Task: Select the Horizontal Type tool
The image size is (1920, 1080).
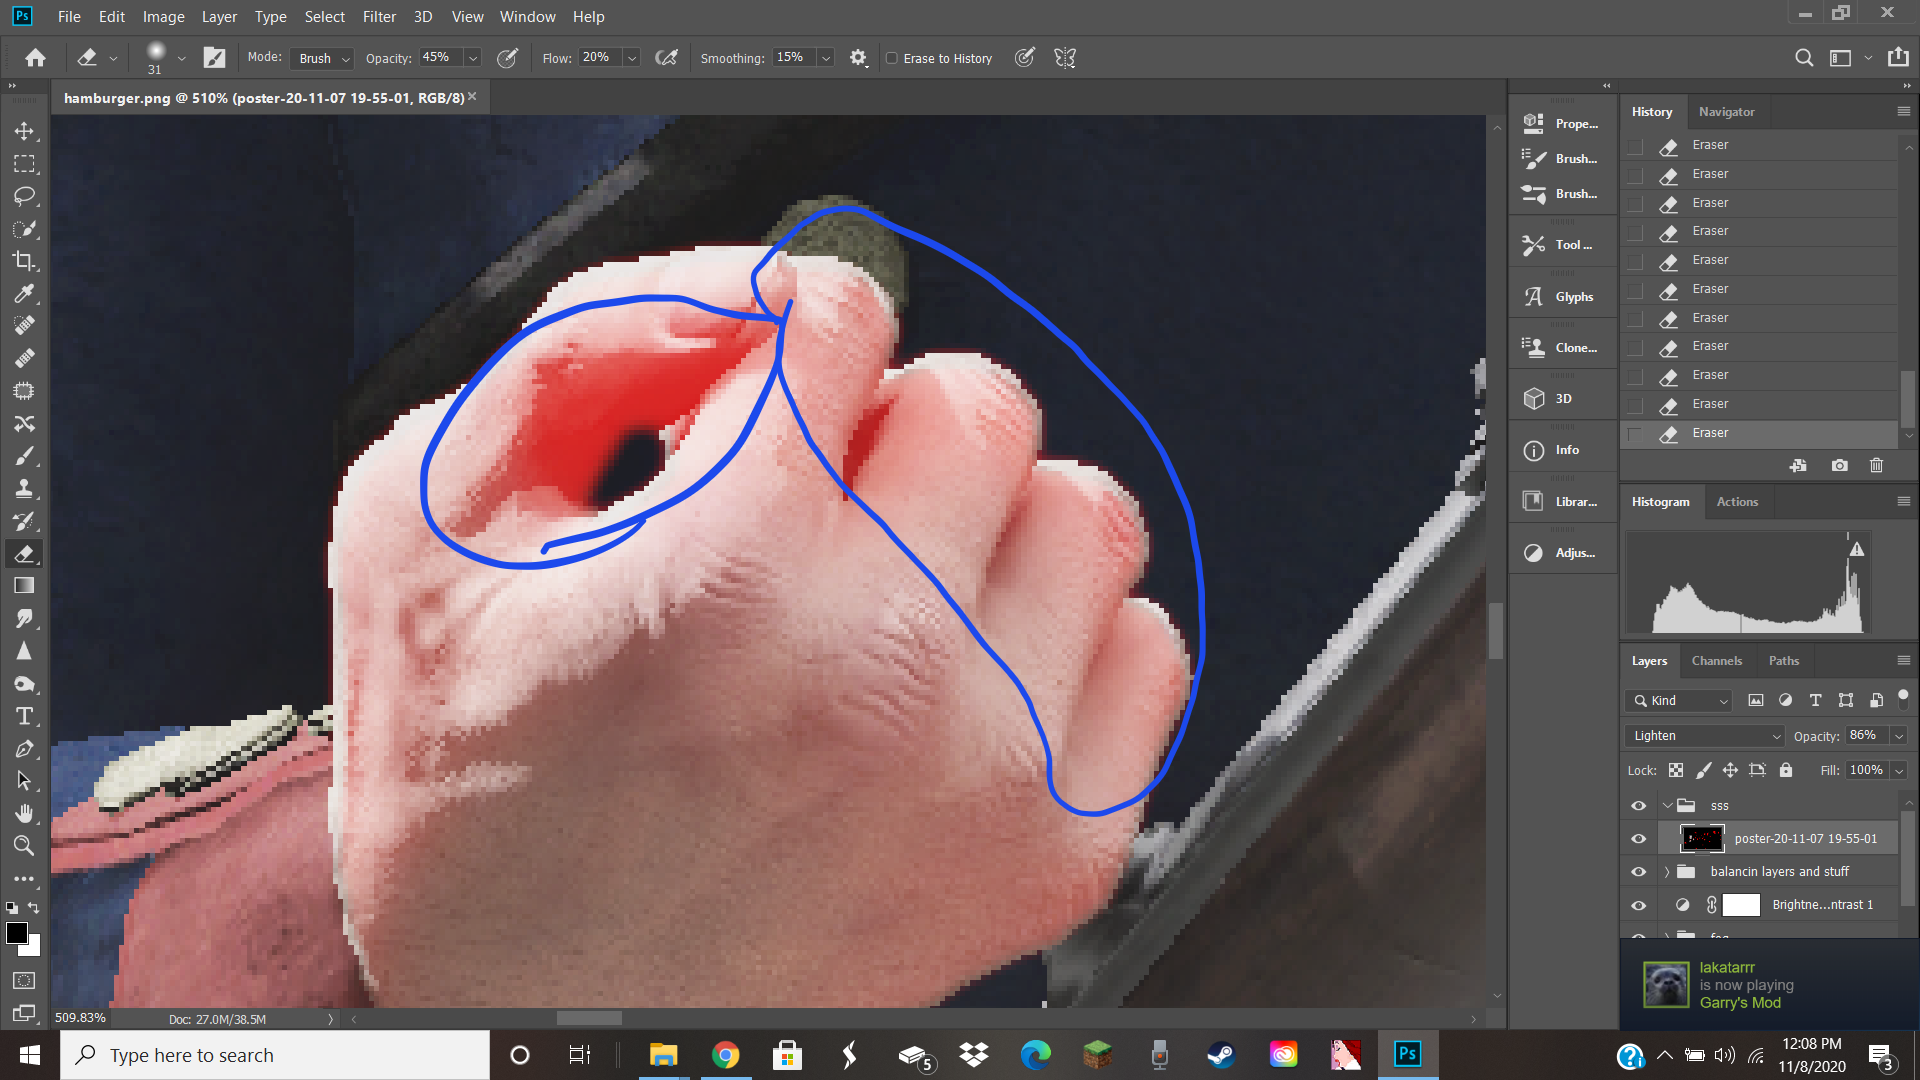Action: click(x=24, y=716)
